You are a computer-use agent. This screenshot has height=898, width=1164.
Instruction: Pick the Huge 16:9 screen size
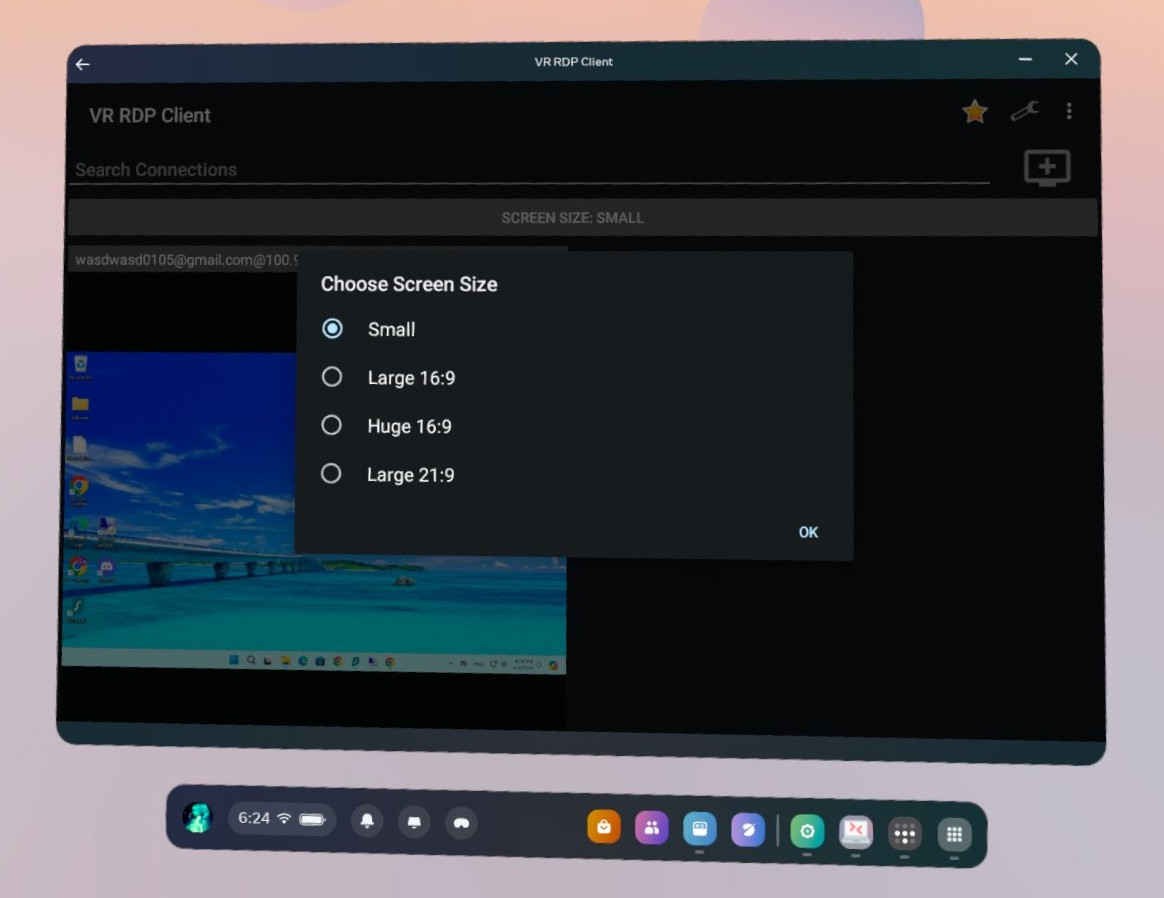331,426
